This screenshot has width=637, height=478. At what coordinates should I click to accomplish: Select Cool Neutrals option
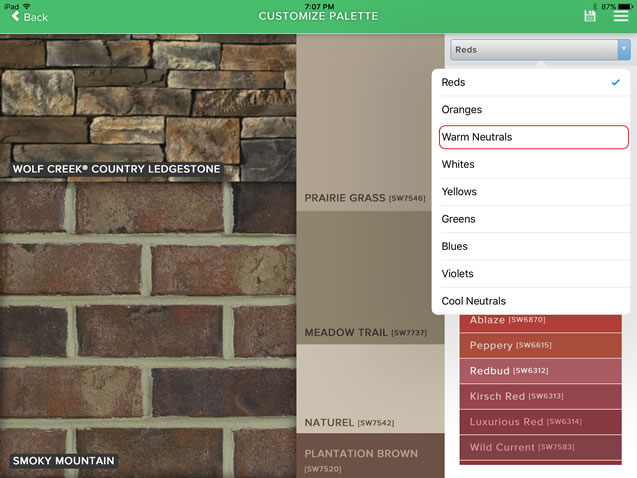coord(531,301)
